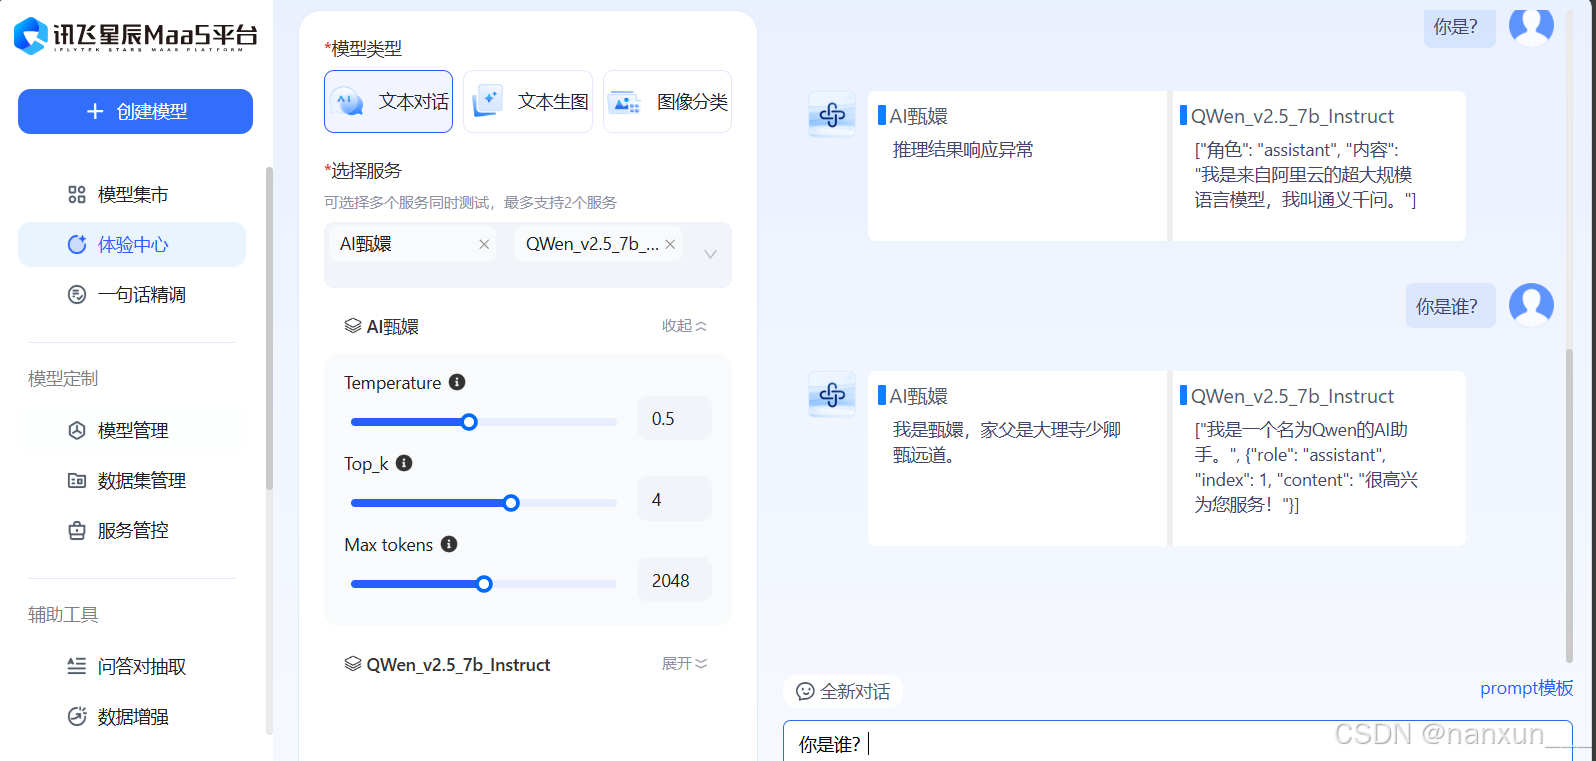Image resolution: width=1596 pixels, height=761 pixels.
Task: Open 模型管理 in the sidebar
Action: click(x=132, y=430)
